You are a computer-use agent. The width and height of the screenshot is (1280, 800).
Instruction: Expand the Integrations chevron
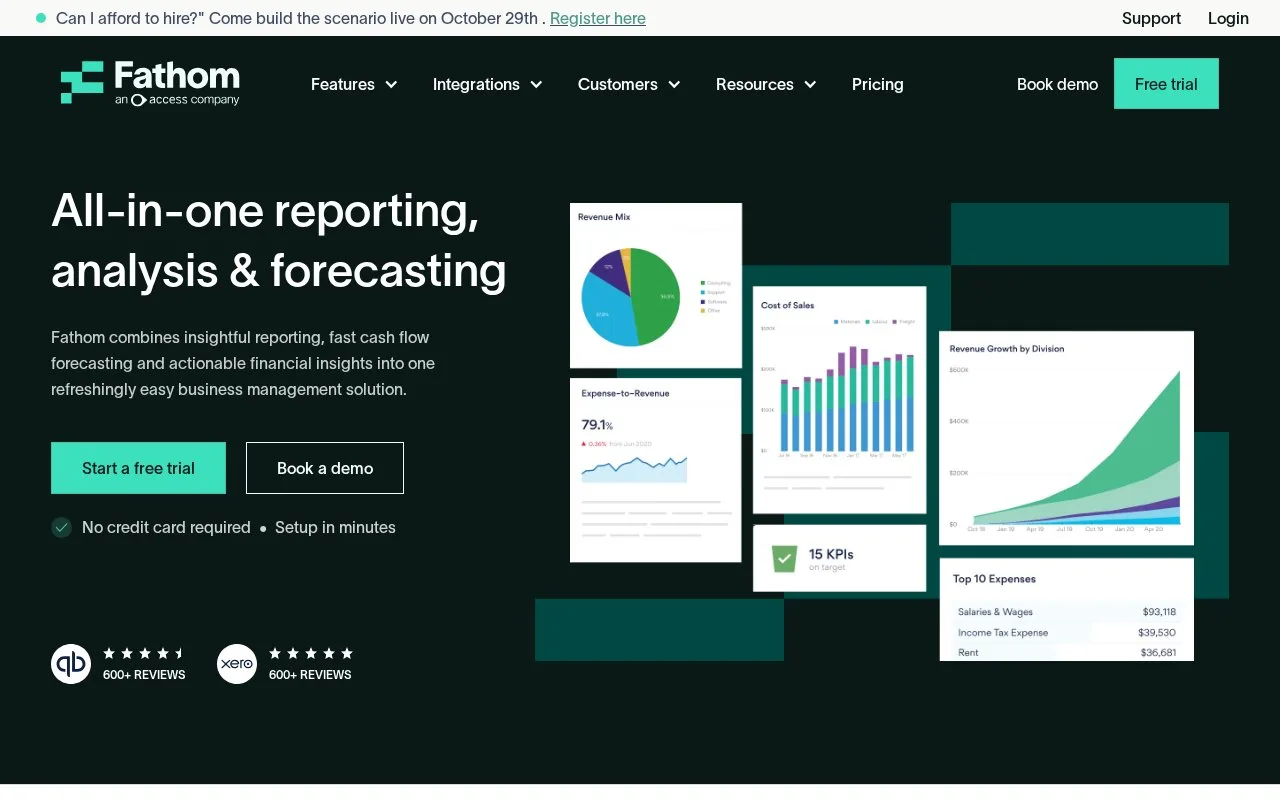536,85
